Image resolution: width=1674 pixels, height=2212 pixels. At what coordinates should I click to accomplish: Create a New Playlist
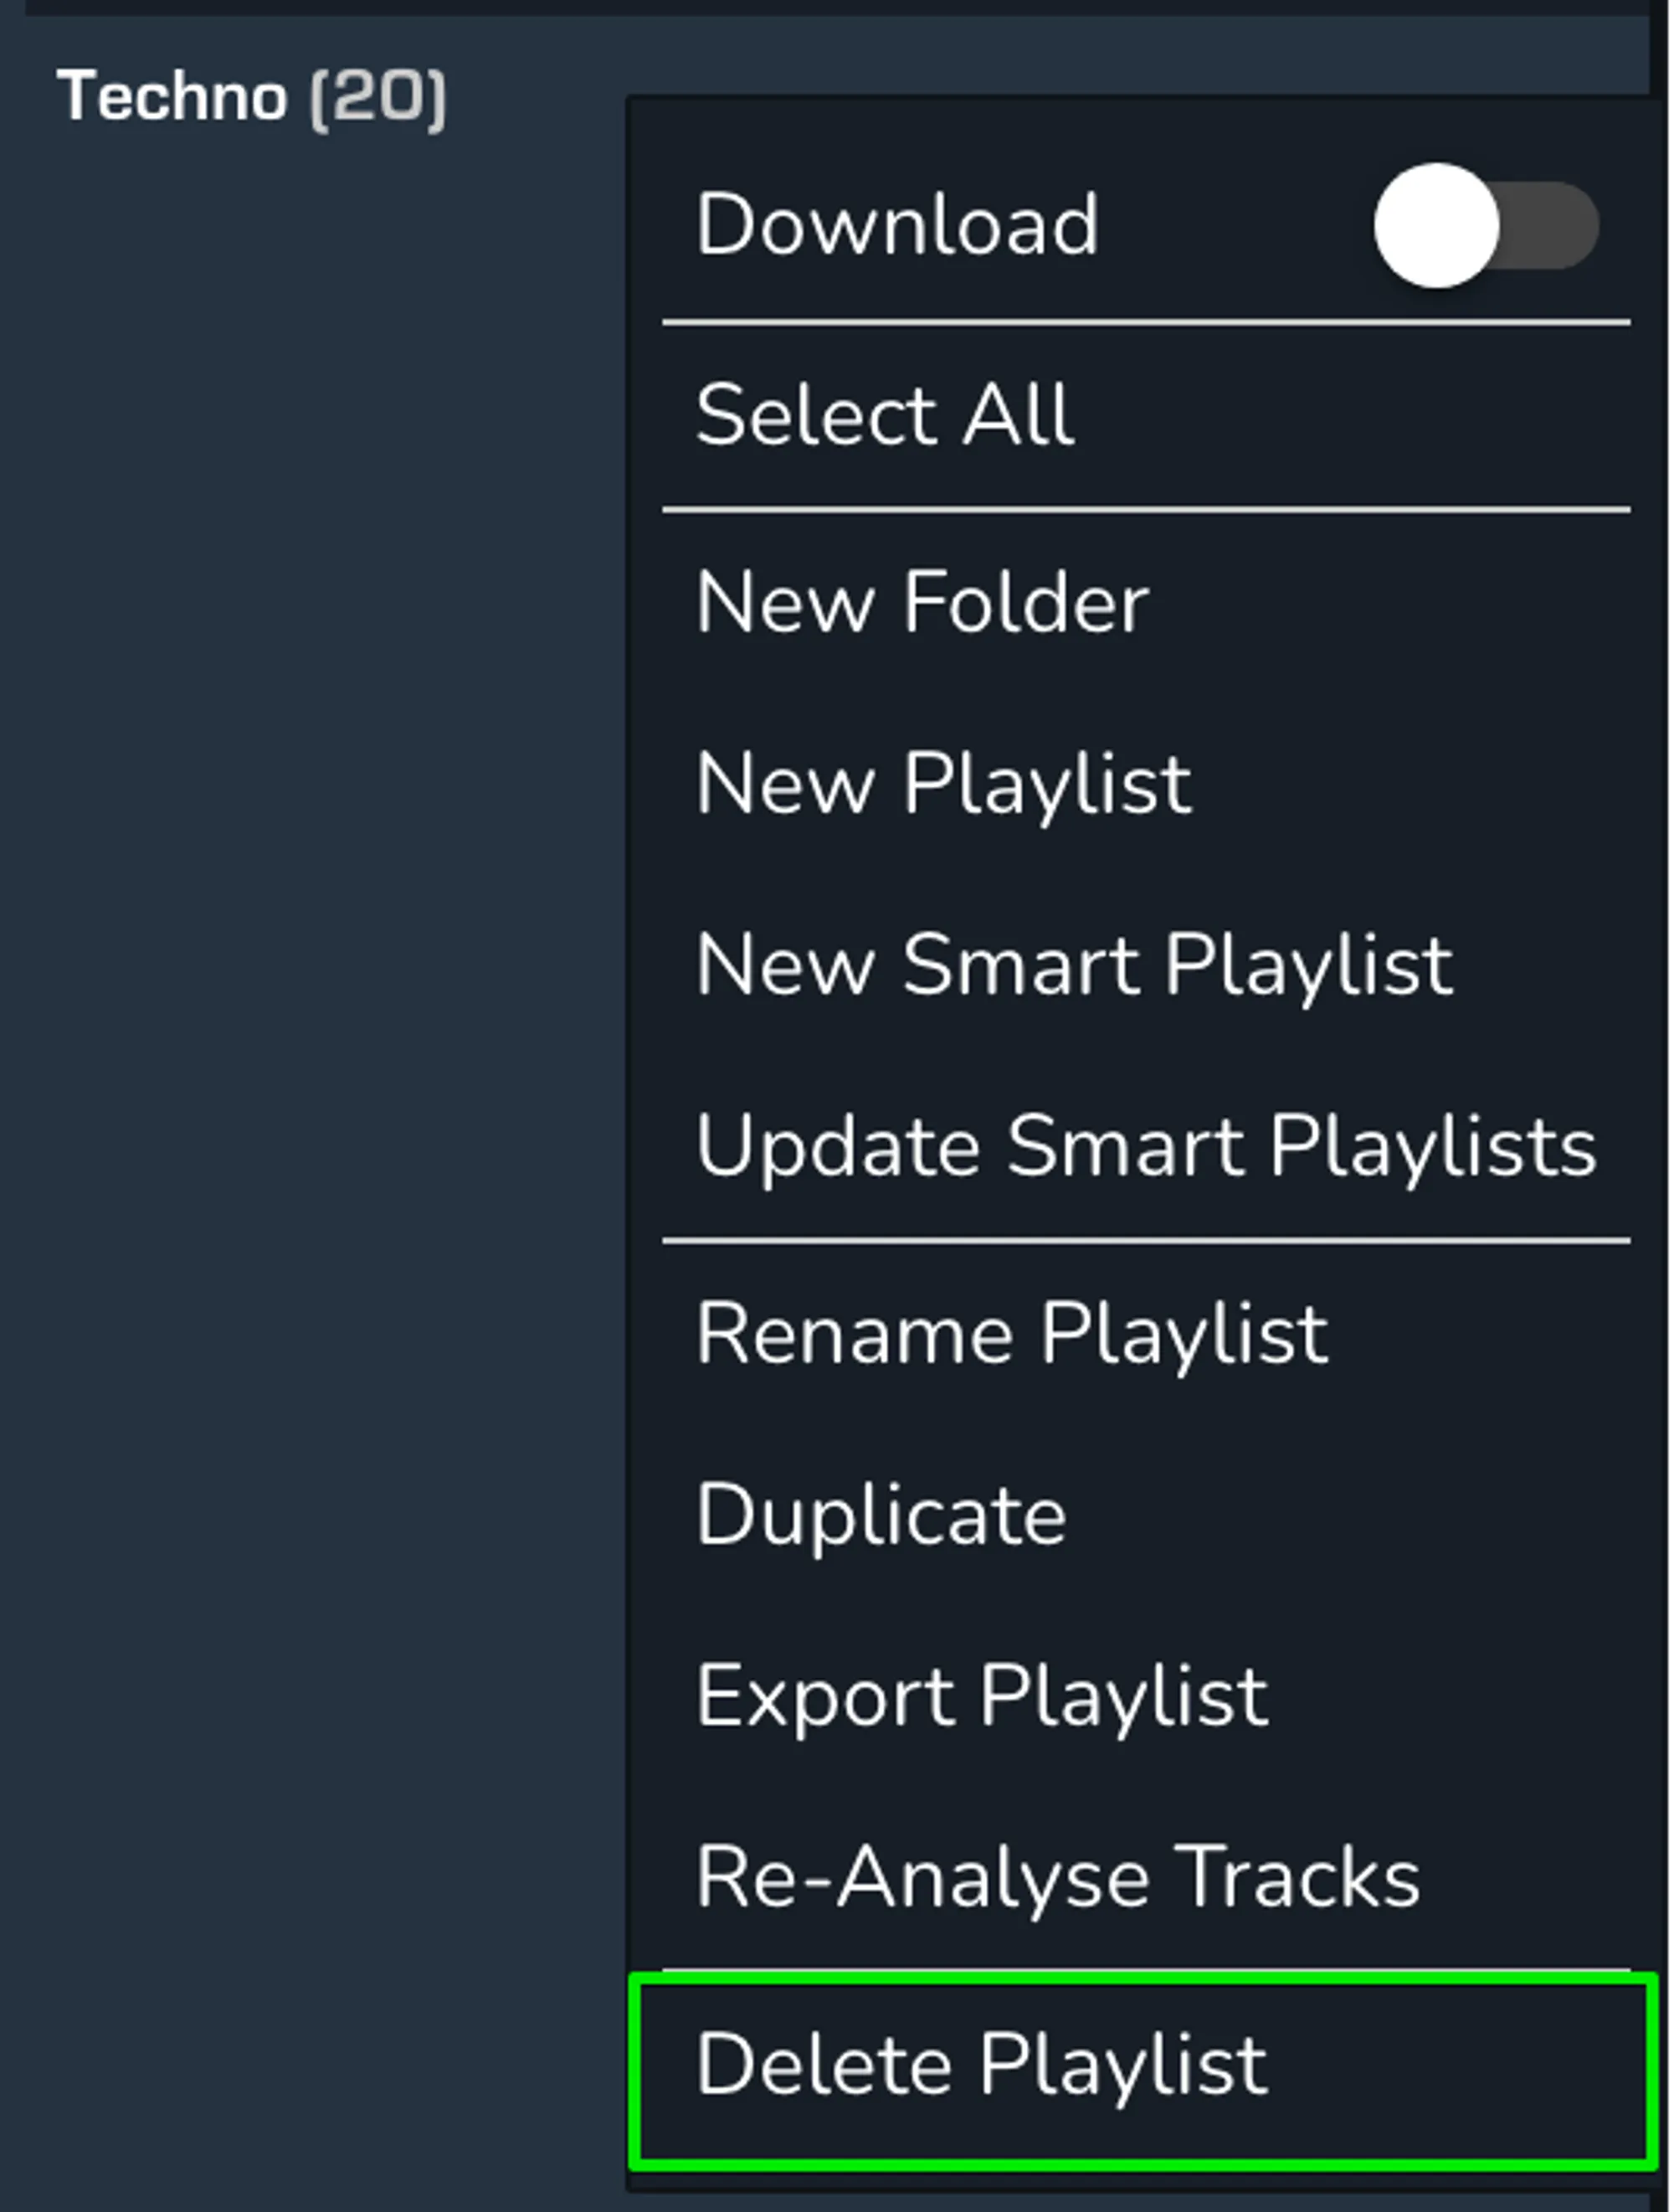[944, 784]
